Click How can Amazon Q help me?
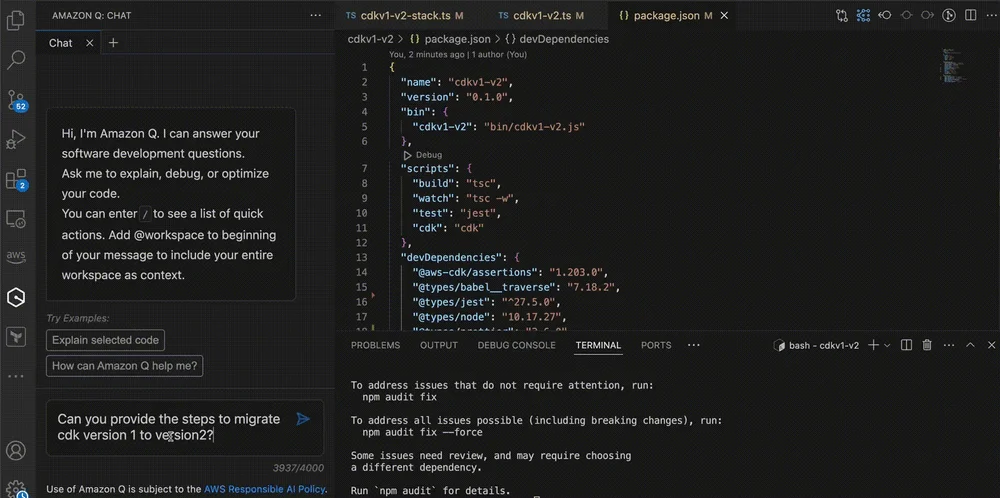Image resolution: width=1000 pixels, height=498 pixels. click(124, 366)
